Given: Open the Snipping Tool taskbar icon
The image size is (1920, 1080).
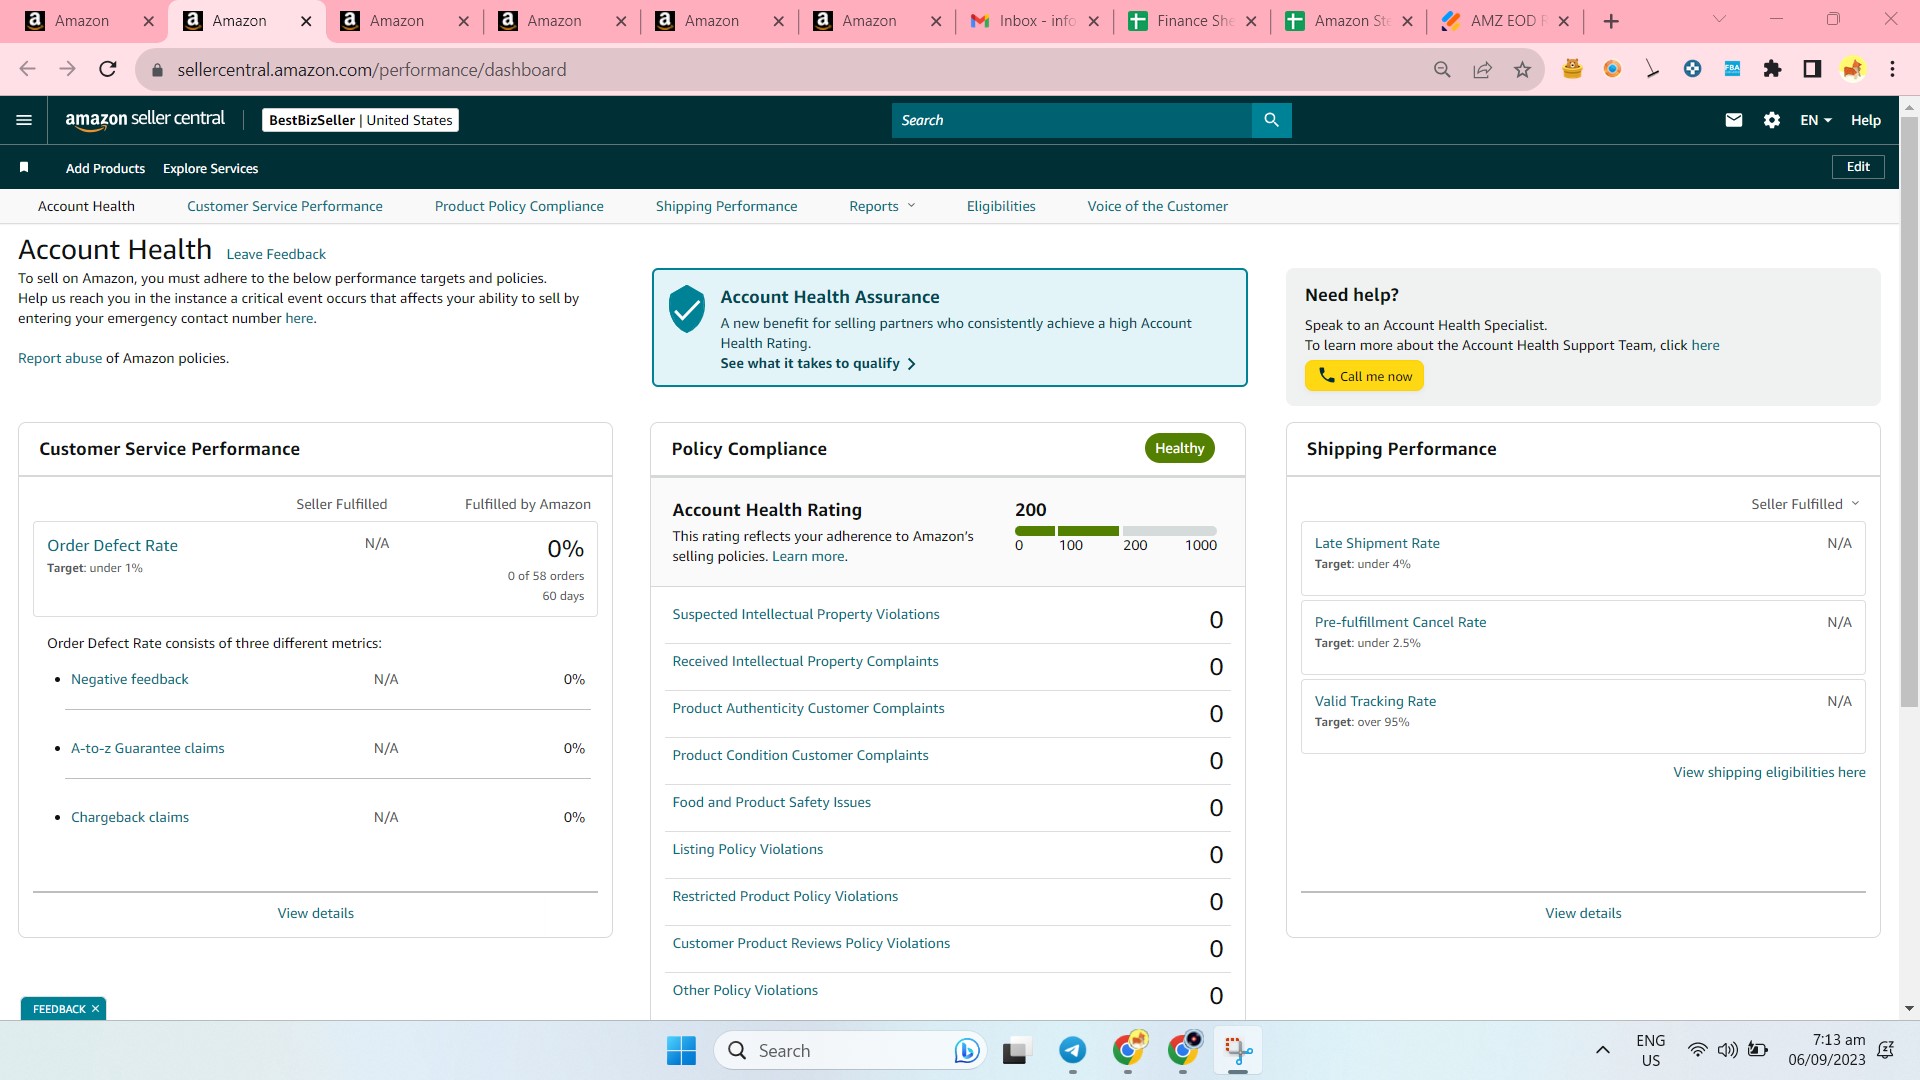Looking at the screenshot, I should point(1238,1051).
